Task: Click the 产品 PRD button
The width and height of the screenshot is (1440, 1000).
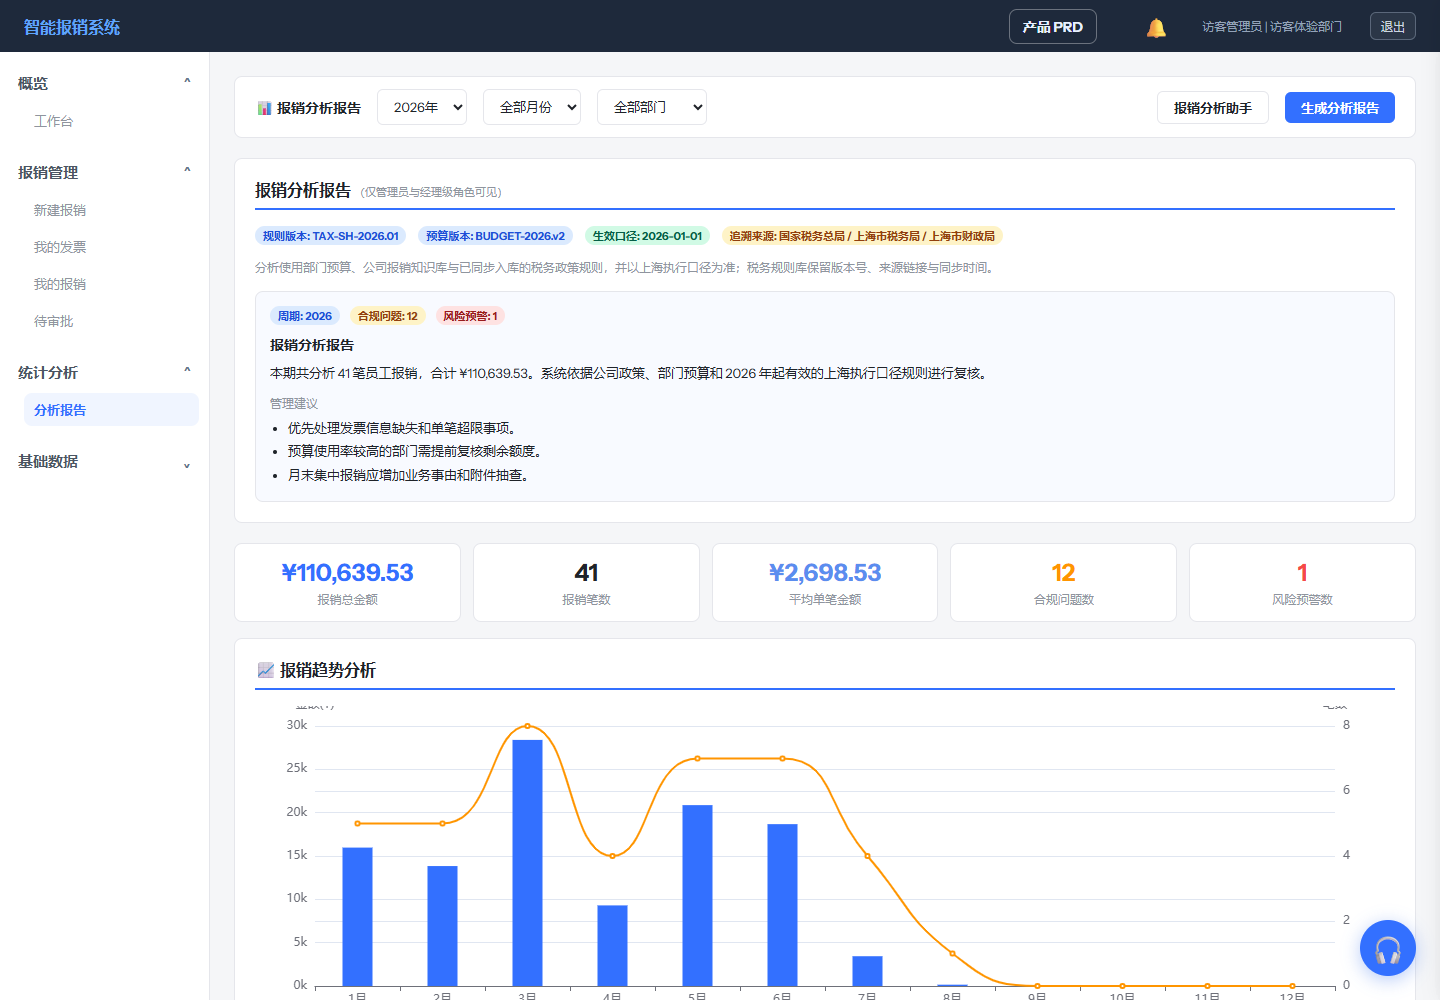Action: tap(1053, 27)
